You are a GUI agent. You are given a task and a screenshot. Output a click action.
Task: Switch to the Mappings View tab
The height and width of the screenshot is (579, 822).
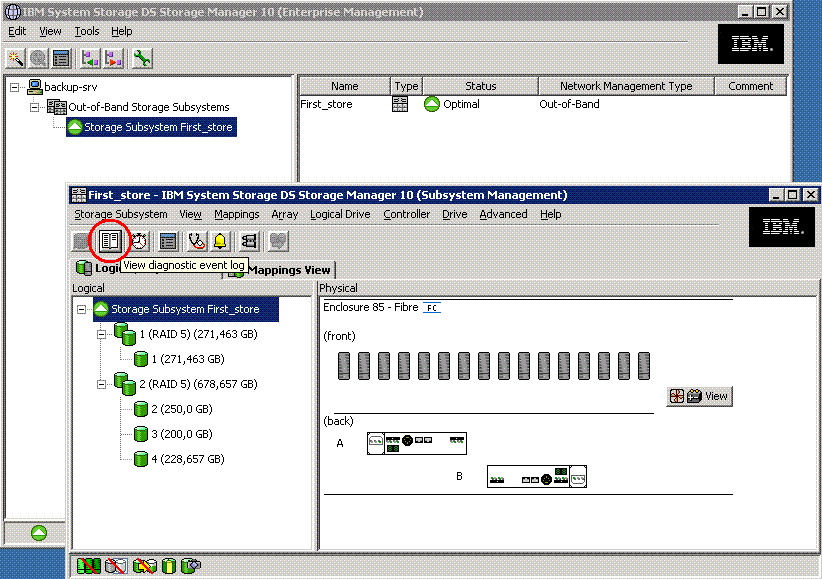(288, 270)
